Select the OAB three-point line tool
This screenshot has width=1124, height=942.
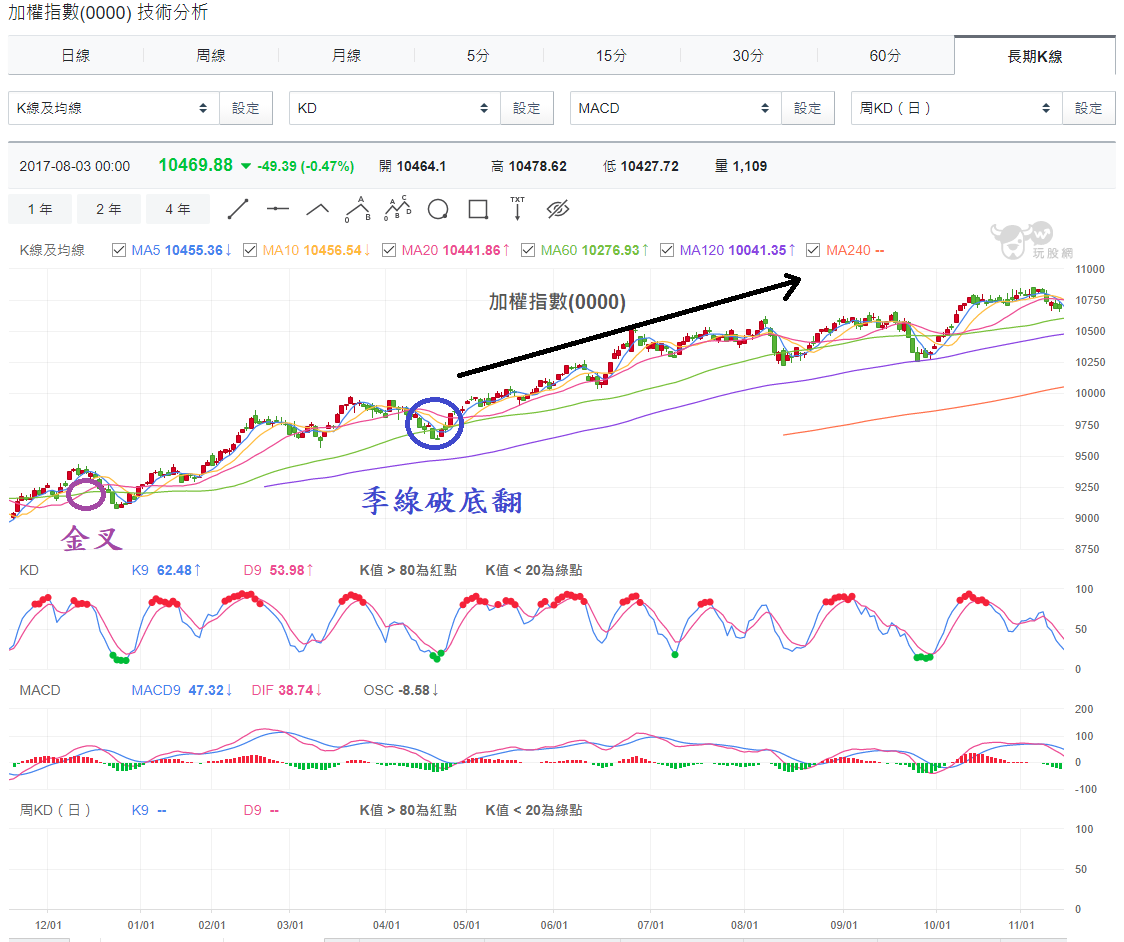357,209
